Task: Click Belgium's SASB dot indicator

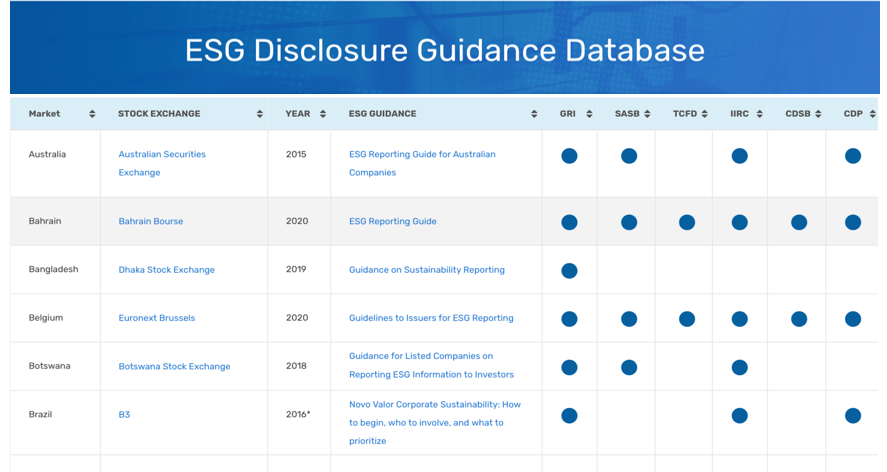Action: 628,319
